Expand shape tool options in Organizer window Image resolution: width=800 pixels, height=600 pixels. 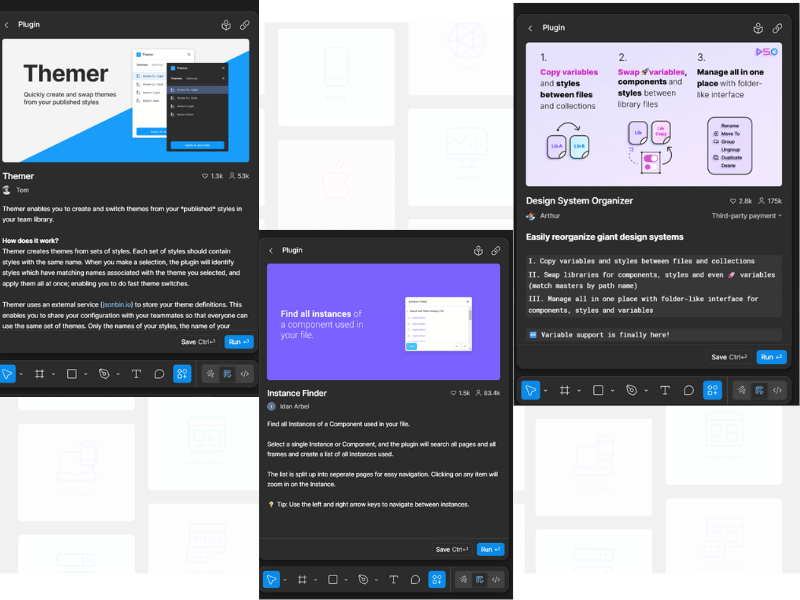pyautogui.click(x=612, y=391)
